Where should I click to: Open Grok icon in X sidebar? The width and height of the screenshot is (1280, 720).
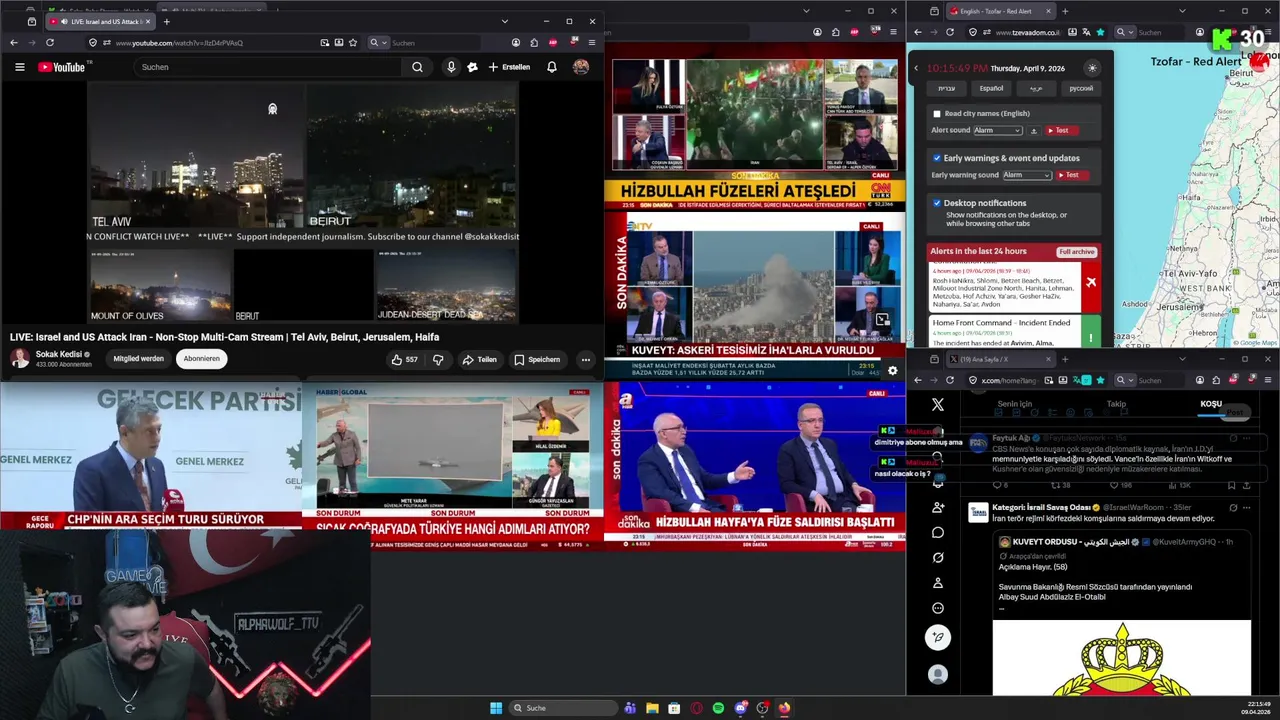point(937,557)
